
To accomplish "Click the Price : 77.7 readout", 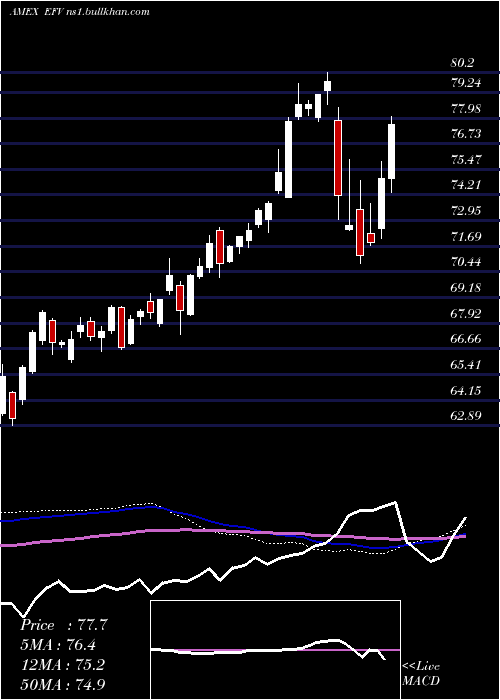I will tap(64, 625).
